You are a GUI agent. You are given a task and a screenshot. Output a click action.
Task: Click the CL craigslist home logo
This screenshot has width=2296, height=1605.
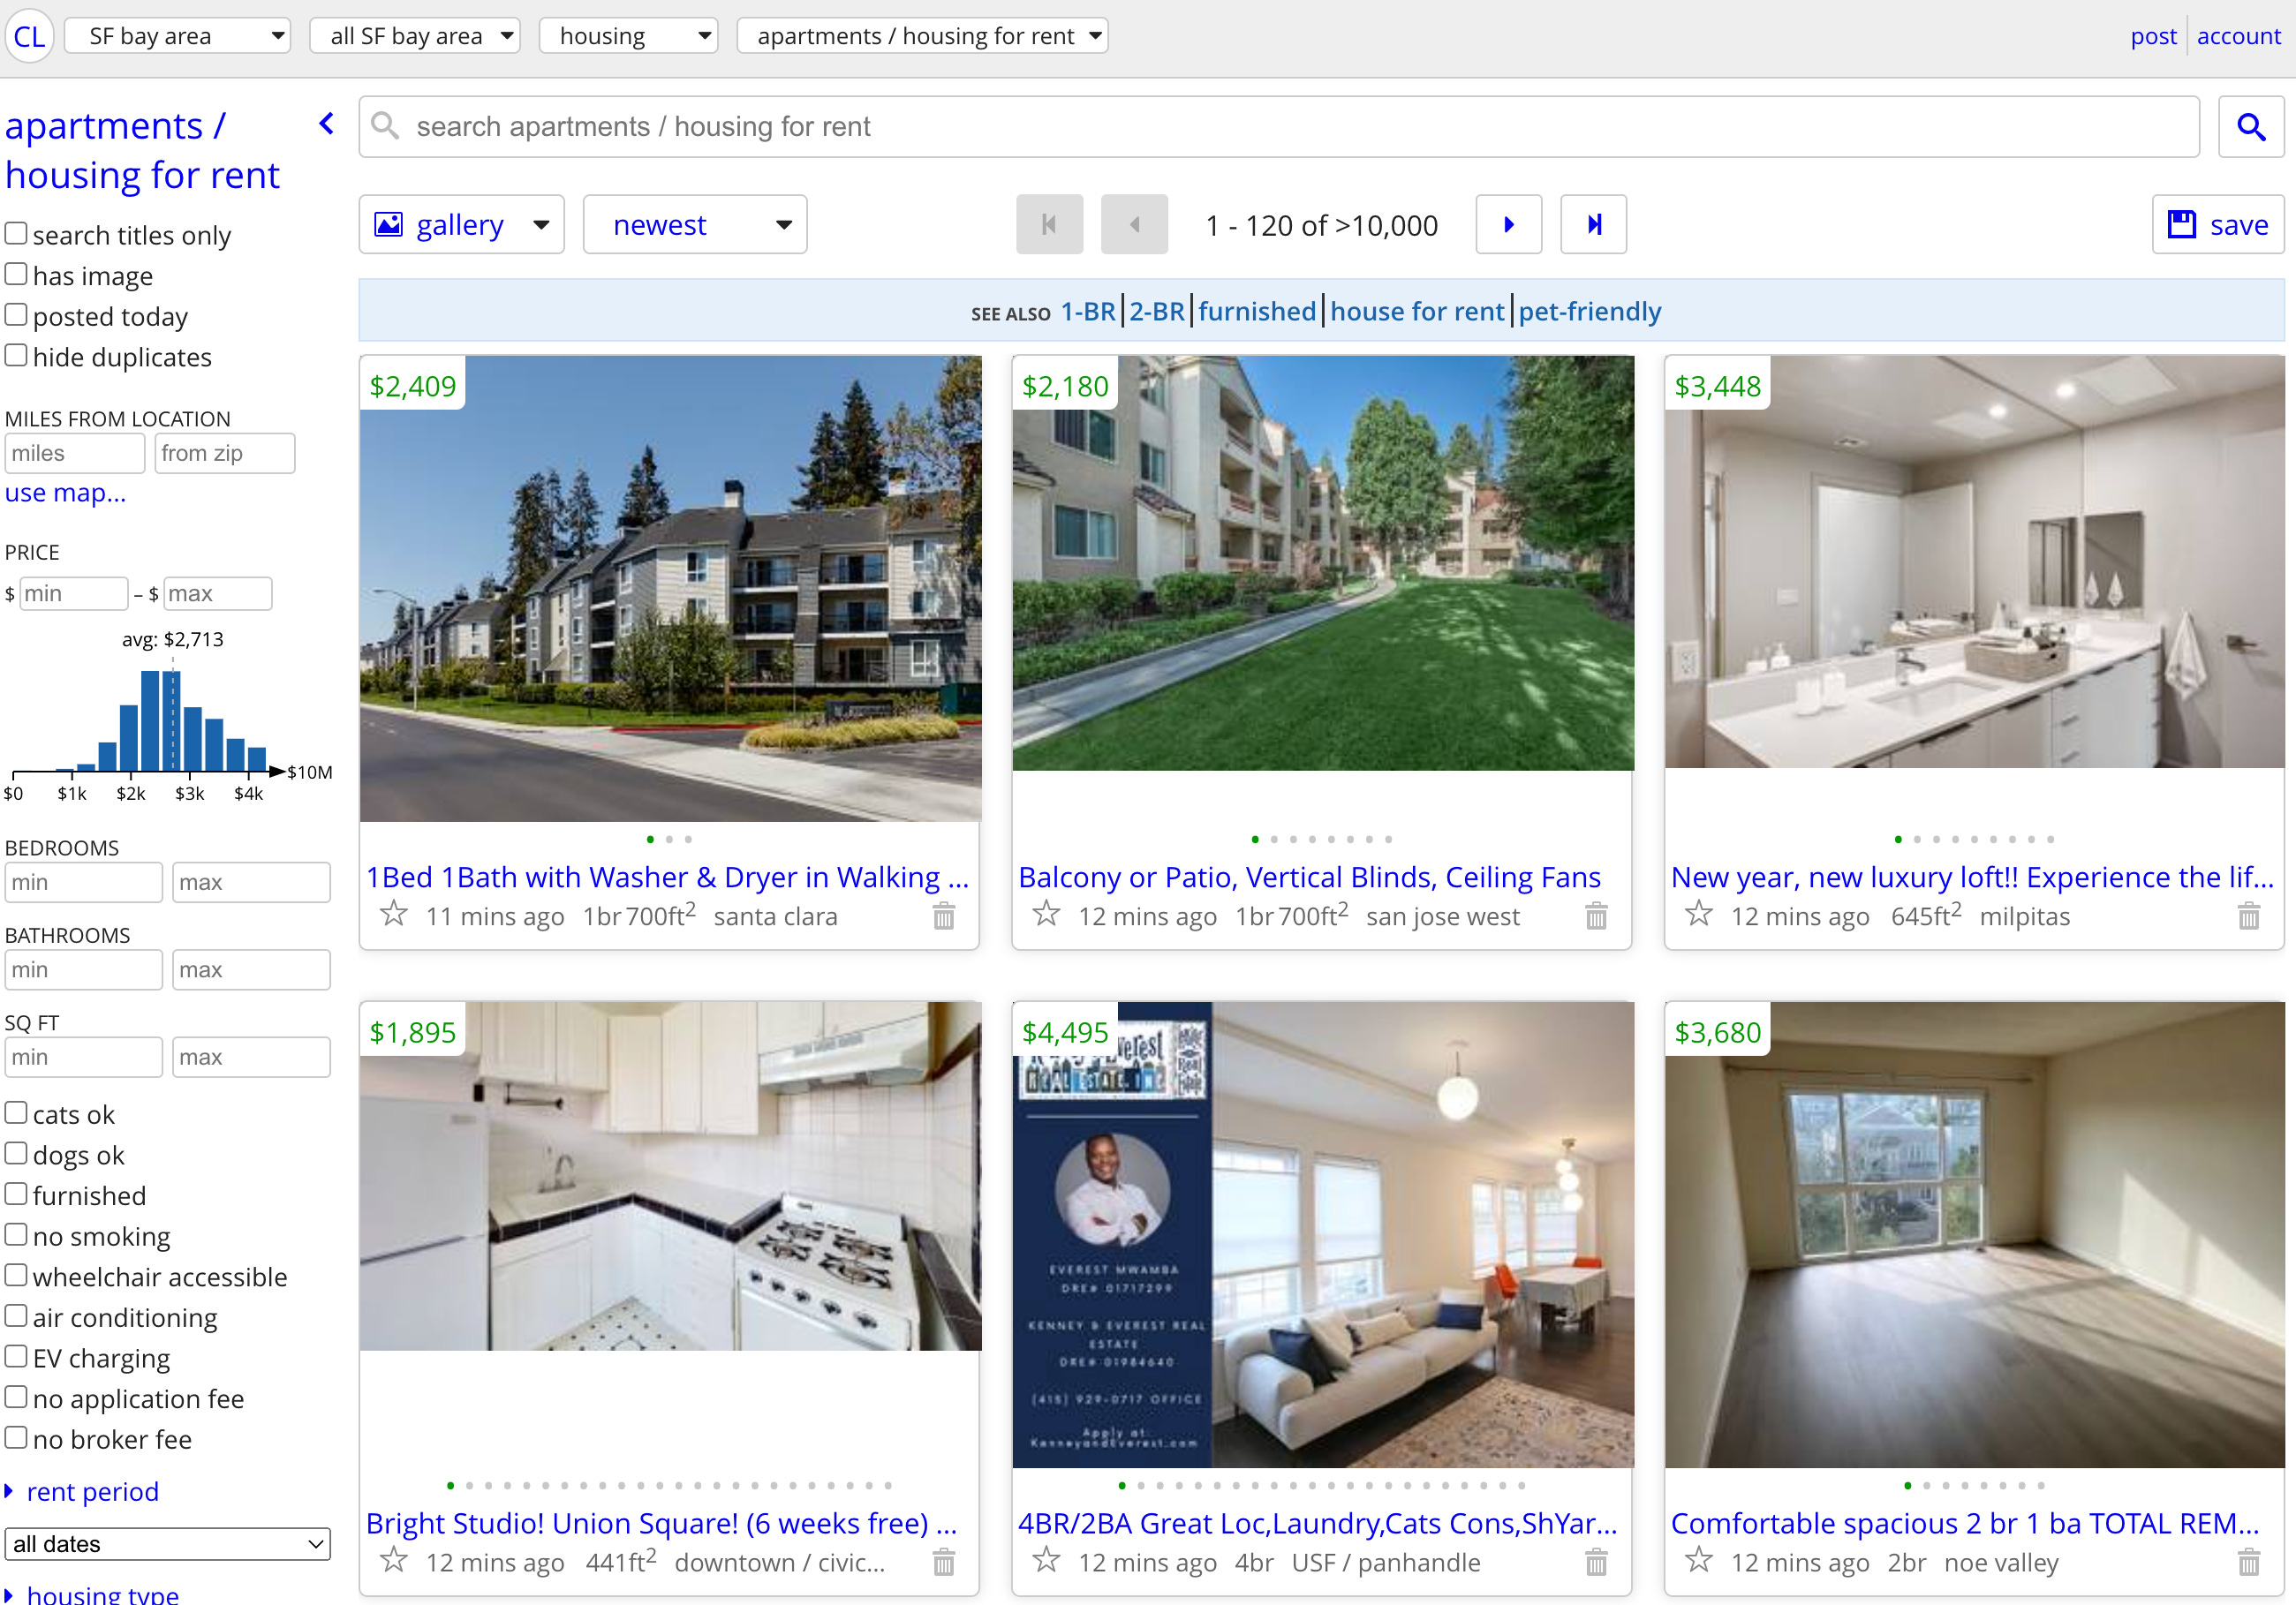click(x=29, y=36)
